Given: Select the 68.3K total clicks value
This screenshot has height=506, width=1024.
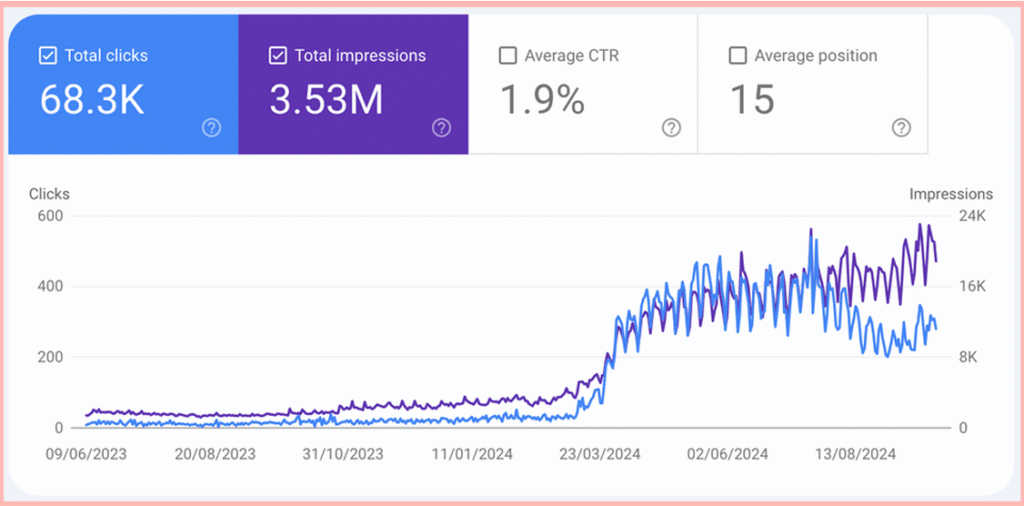Looking at the screenshot, I should coord(92,100).
